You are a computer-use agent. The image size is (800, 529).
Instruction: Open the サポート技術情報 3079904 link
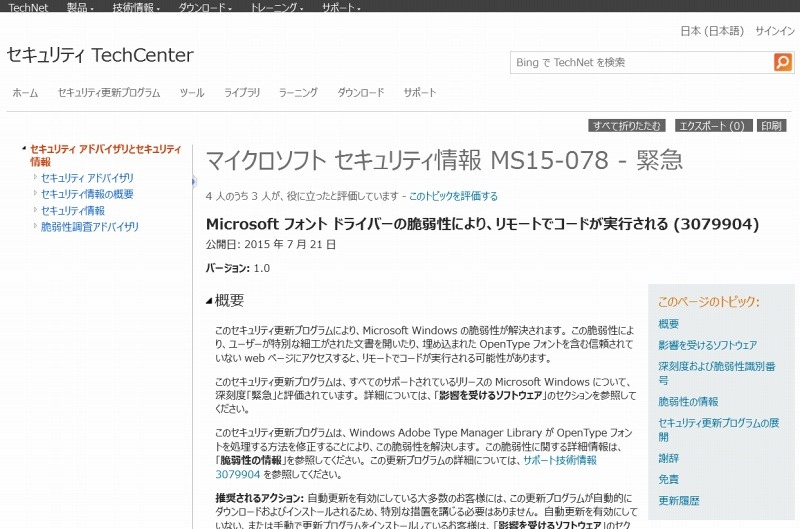(406, 467)
